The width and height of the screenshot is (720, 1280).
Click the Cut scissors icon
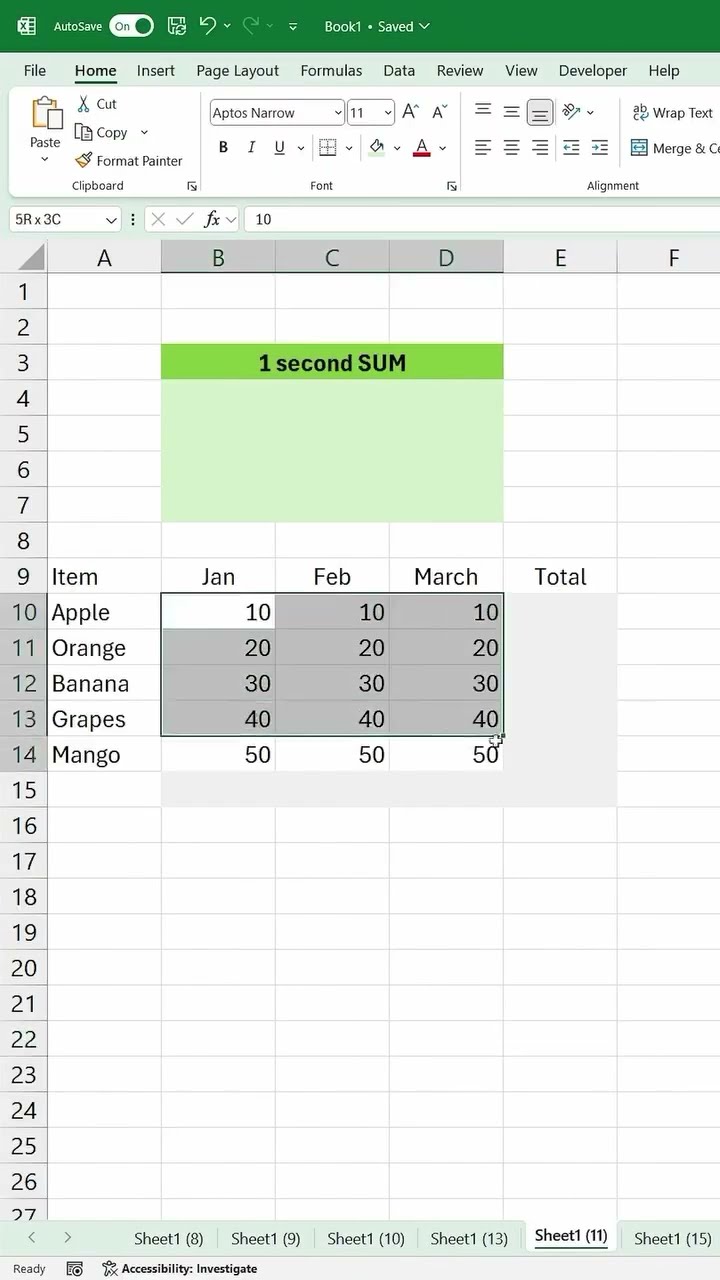[84, 103]
